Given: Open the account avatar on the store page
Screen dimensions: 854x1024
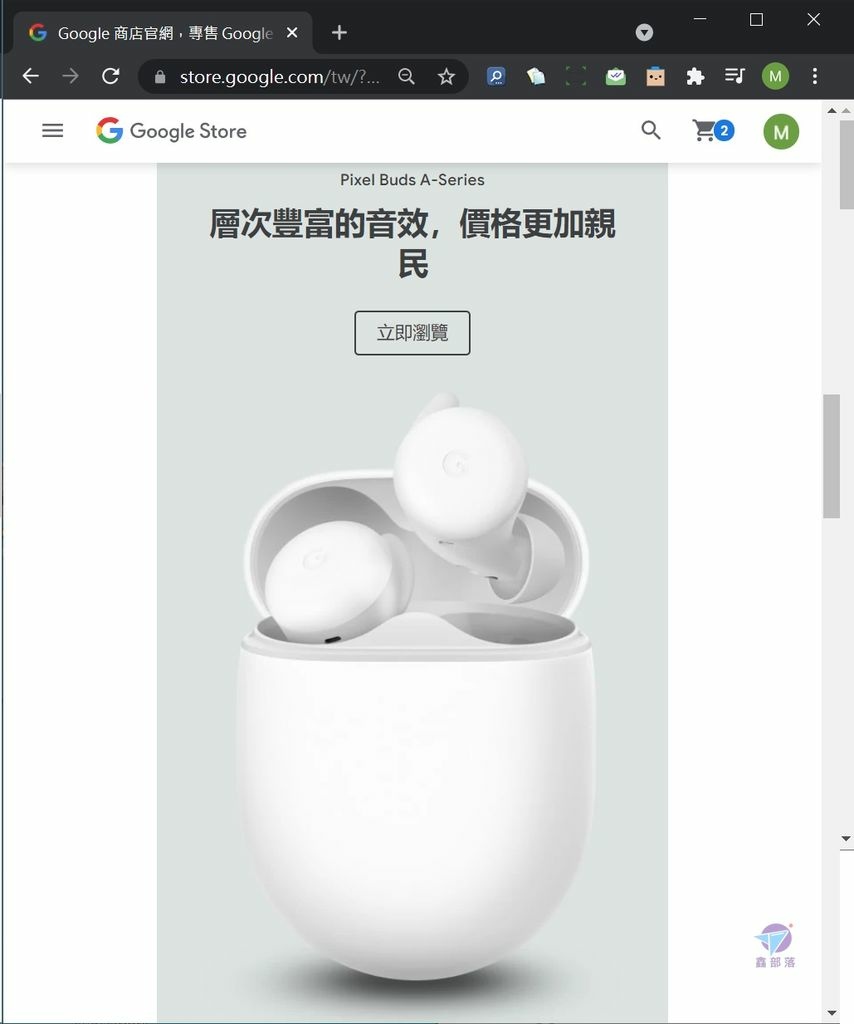Looking at the screenshot, I should (781, 131).
